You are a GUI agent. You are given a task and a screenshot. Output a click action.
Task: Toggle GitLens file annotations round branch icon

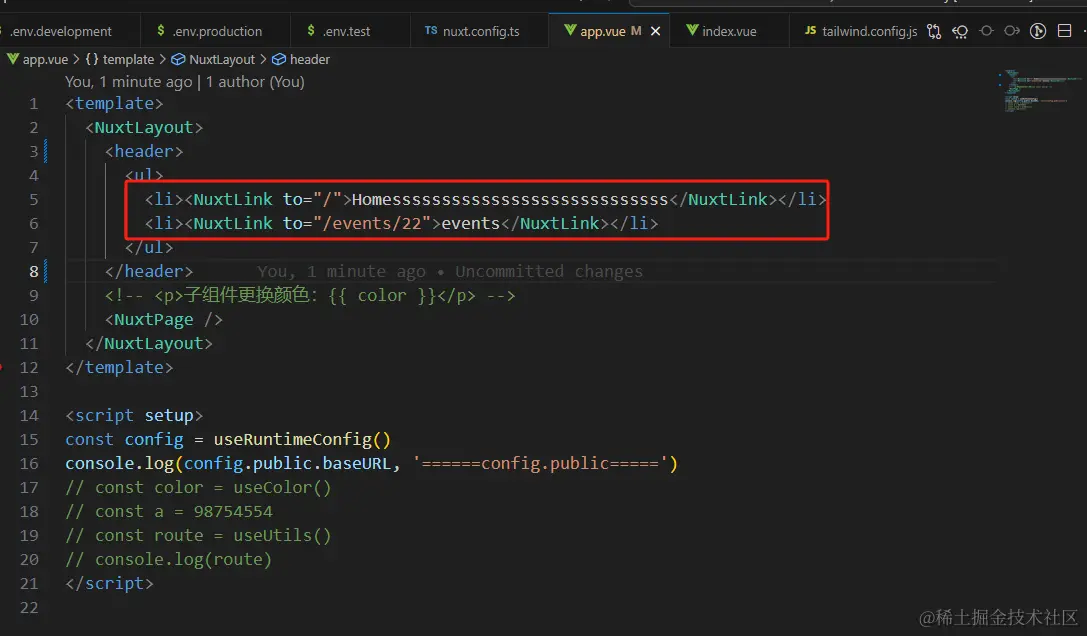[x=1038, y=31]
